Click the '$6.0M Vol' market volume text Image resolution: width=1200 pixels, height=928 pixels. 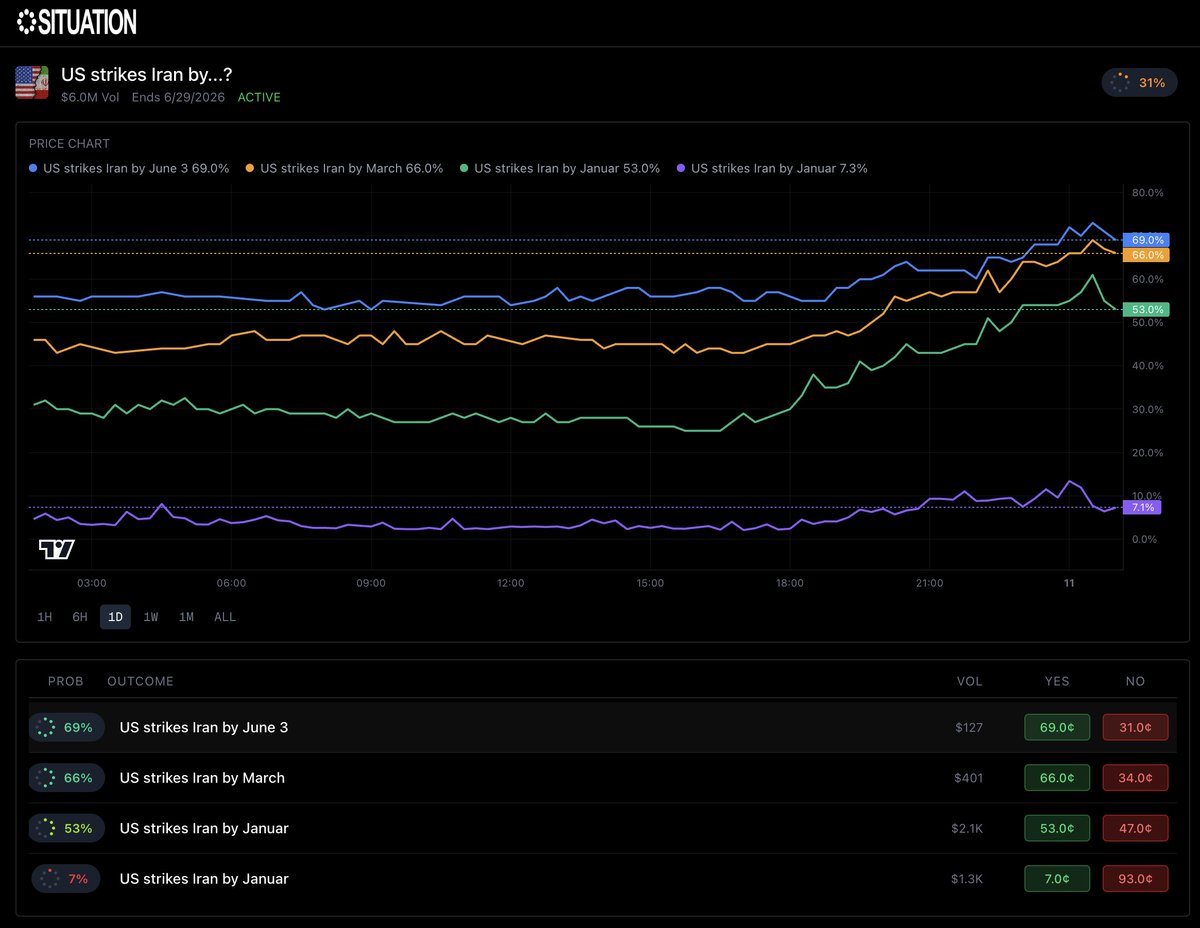92,97
